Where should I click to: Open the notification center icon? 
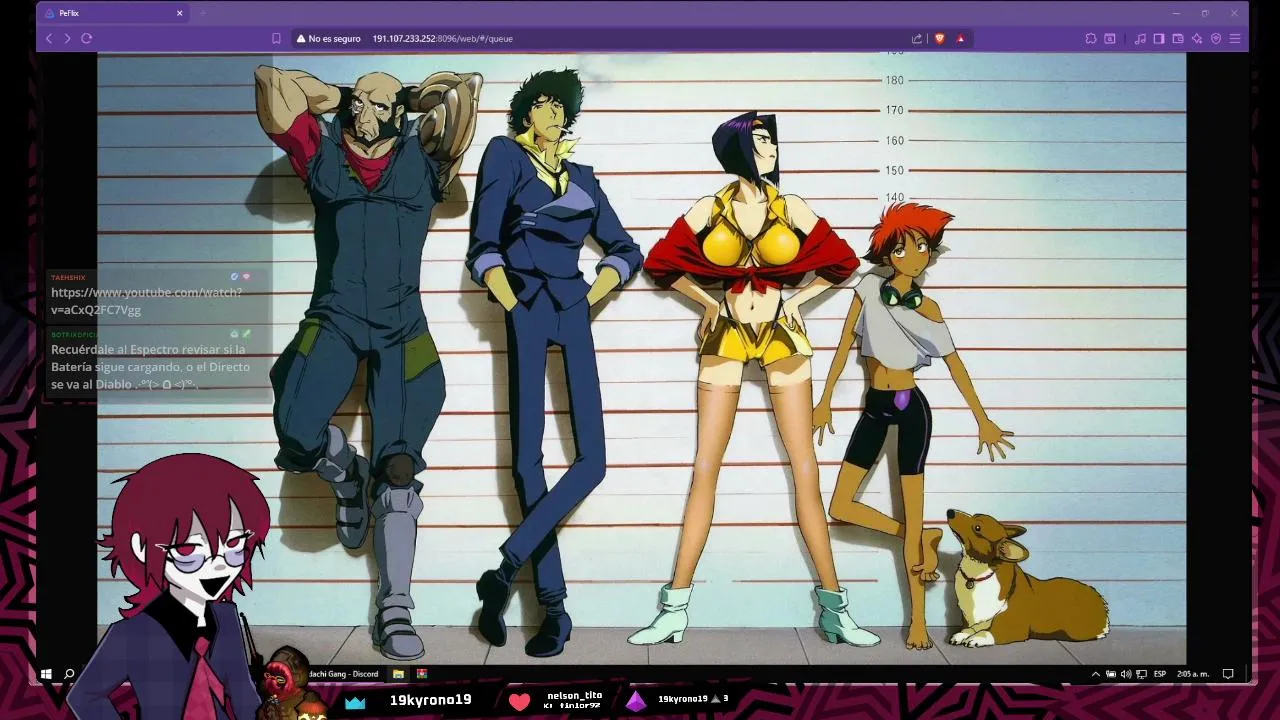[x=1228, y=674]
